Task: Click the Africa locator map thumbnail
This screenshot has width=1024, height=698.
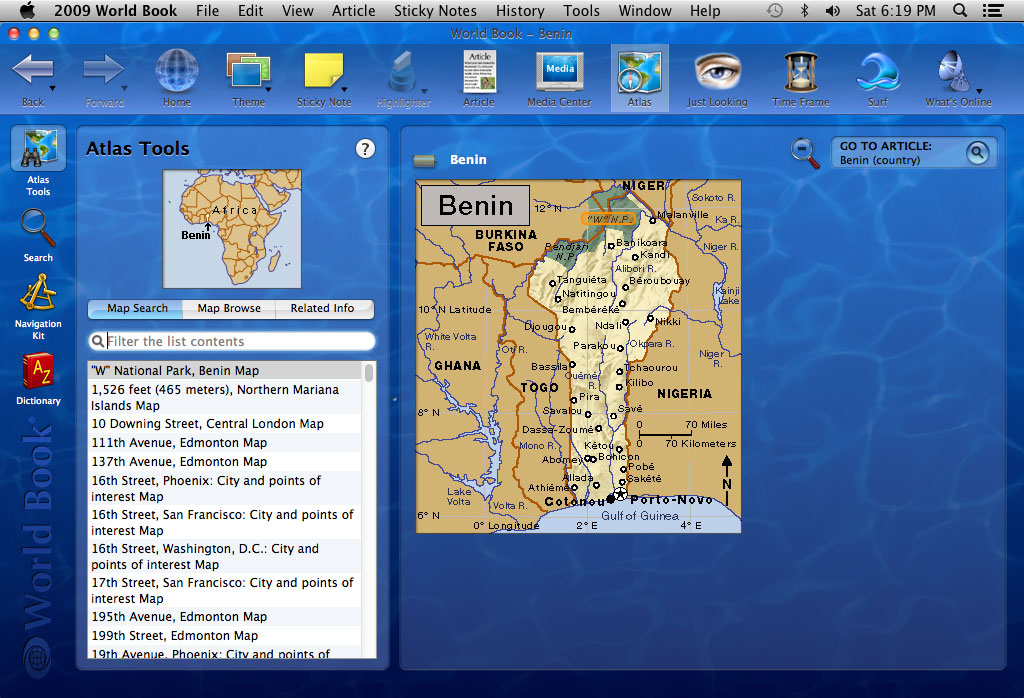Action: click(232, 229)
